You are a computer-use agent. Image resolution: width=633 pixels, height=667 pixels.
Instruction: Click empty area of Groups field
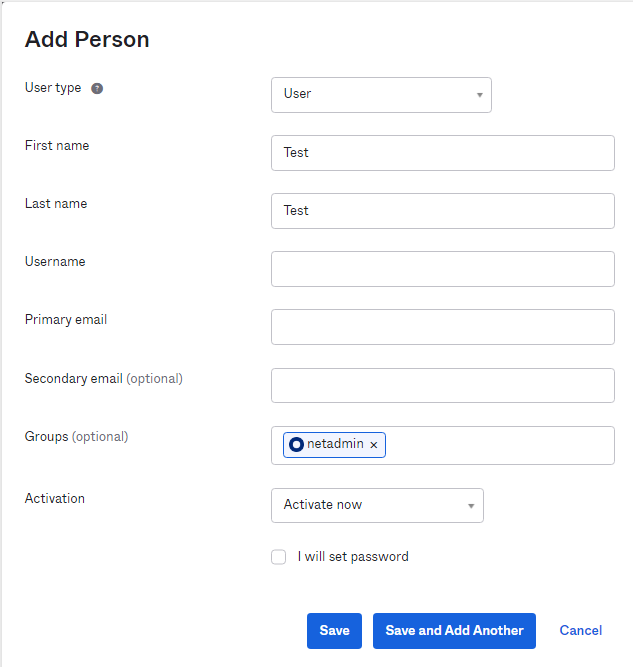tap(500, 445)
